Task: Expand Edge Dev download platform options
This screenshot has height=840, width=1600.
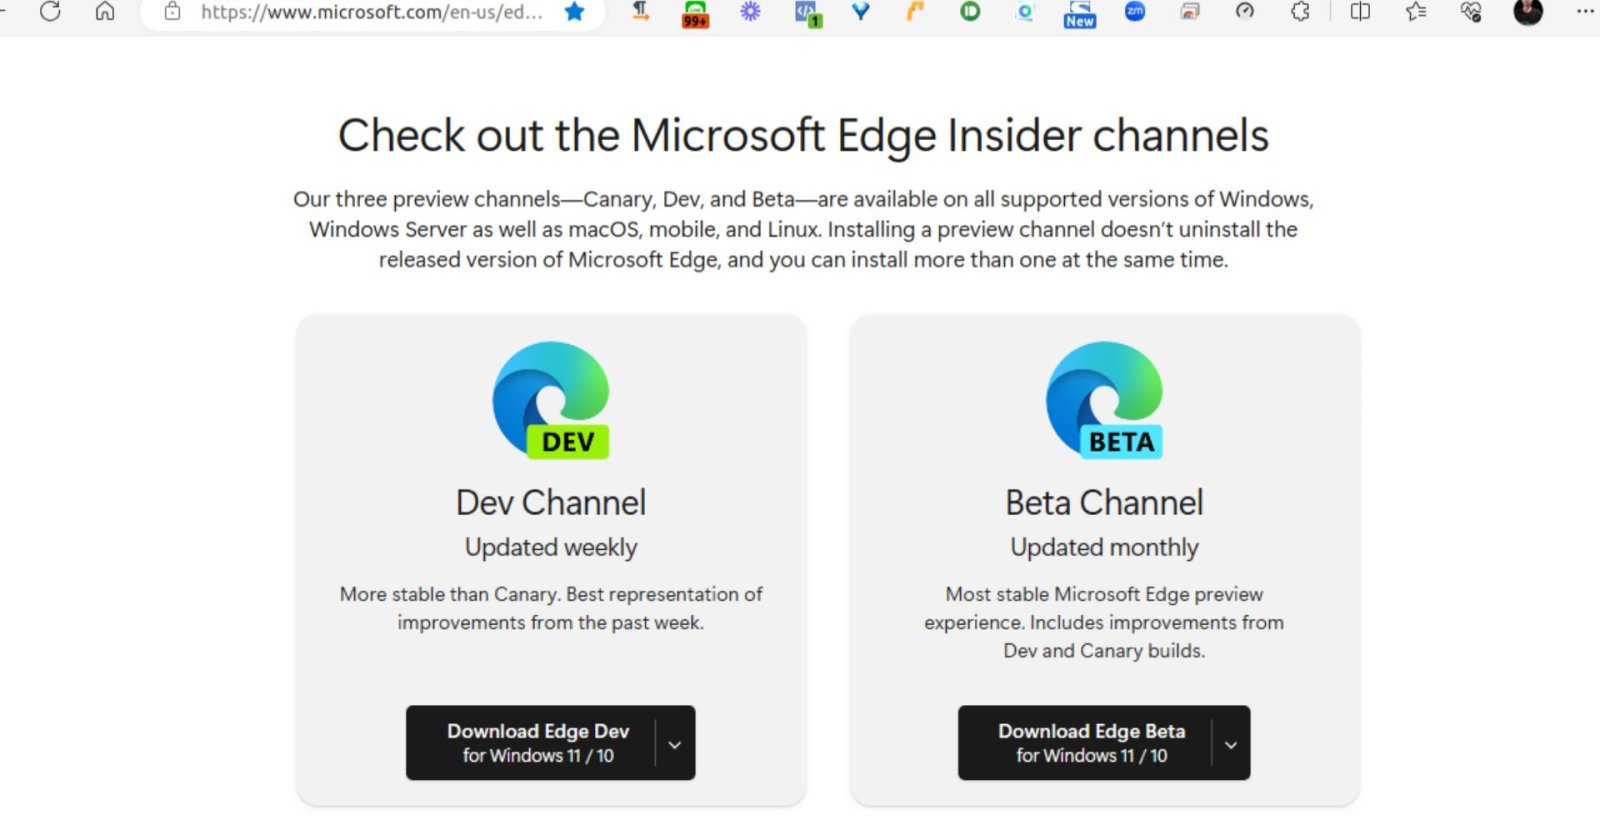Action: coord(675,744)
